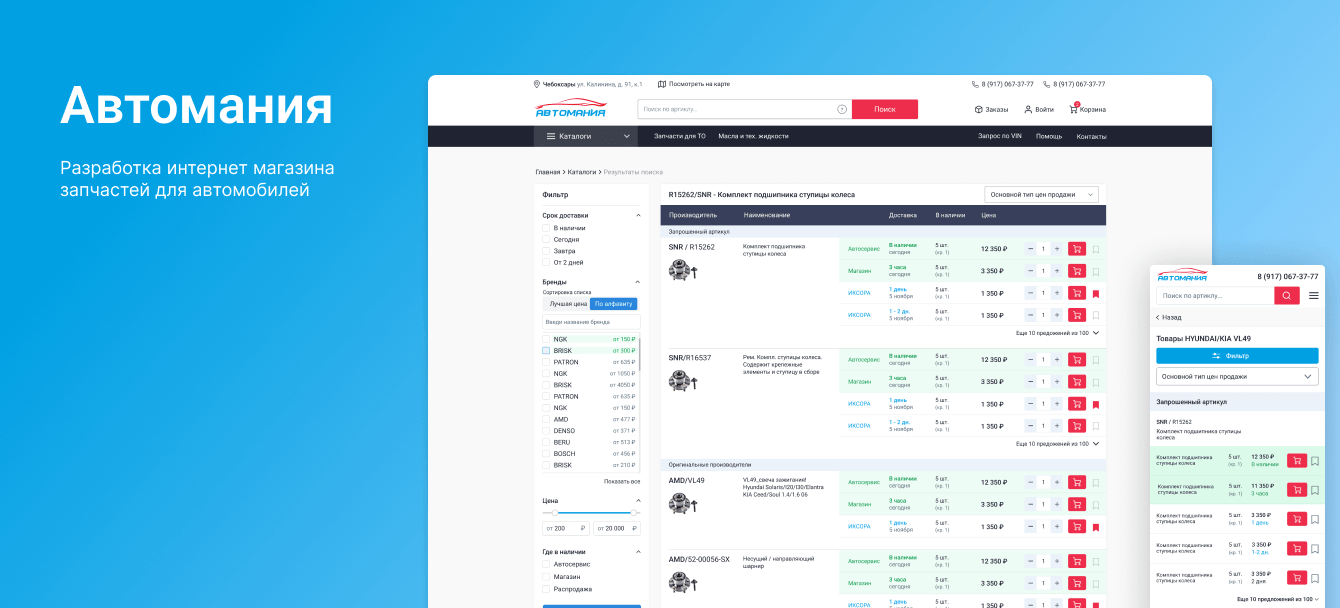Check Распродажа checkbox
Viewport: 1340px width, 608px height.
click(546, 589)
